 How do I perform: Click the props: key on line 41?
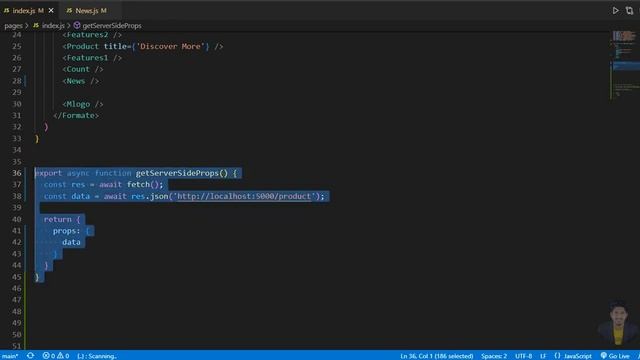pos(67,231)
